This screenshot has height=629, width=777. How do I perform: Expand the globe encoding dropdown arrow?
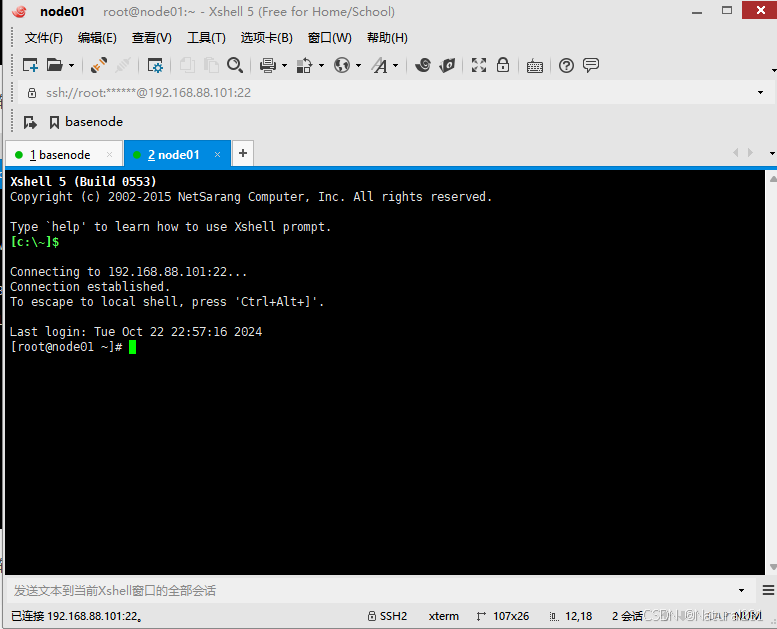(359, 65)
